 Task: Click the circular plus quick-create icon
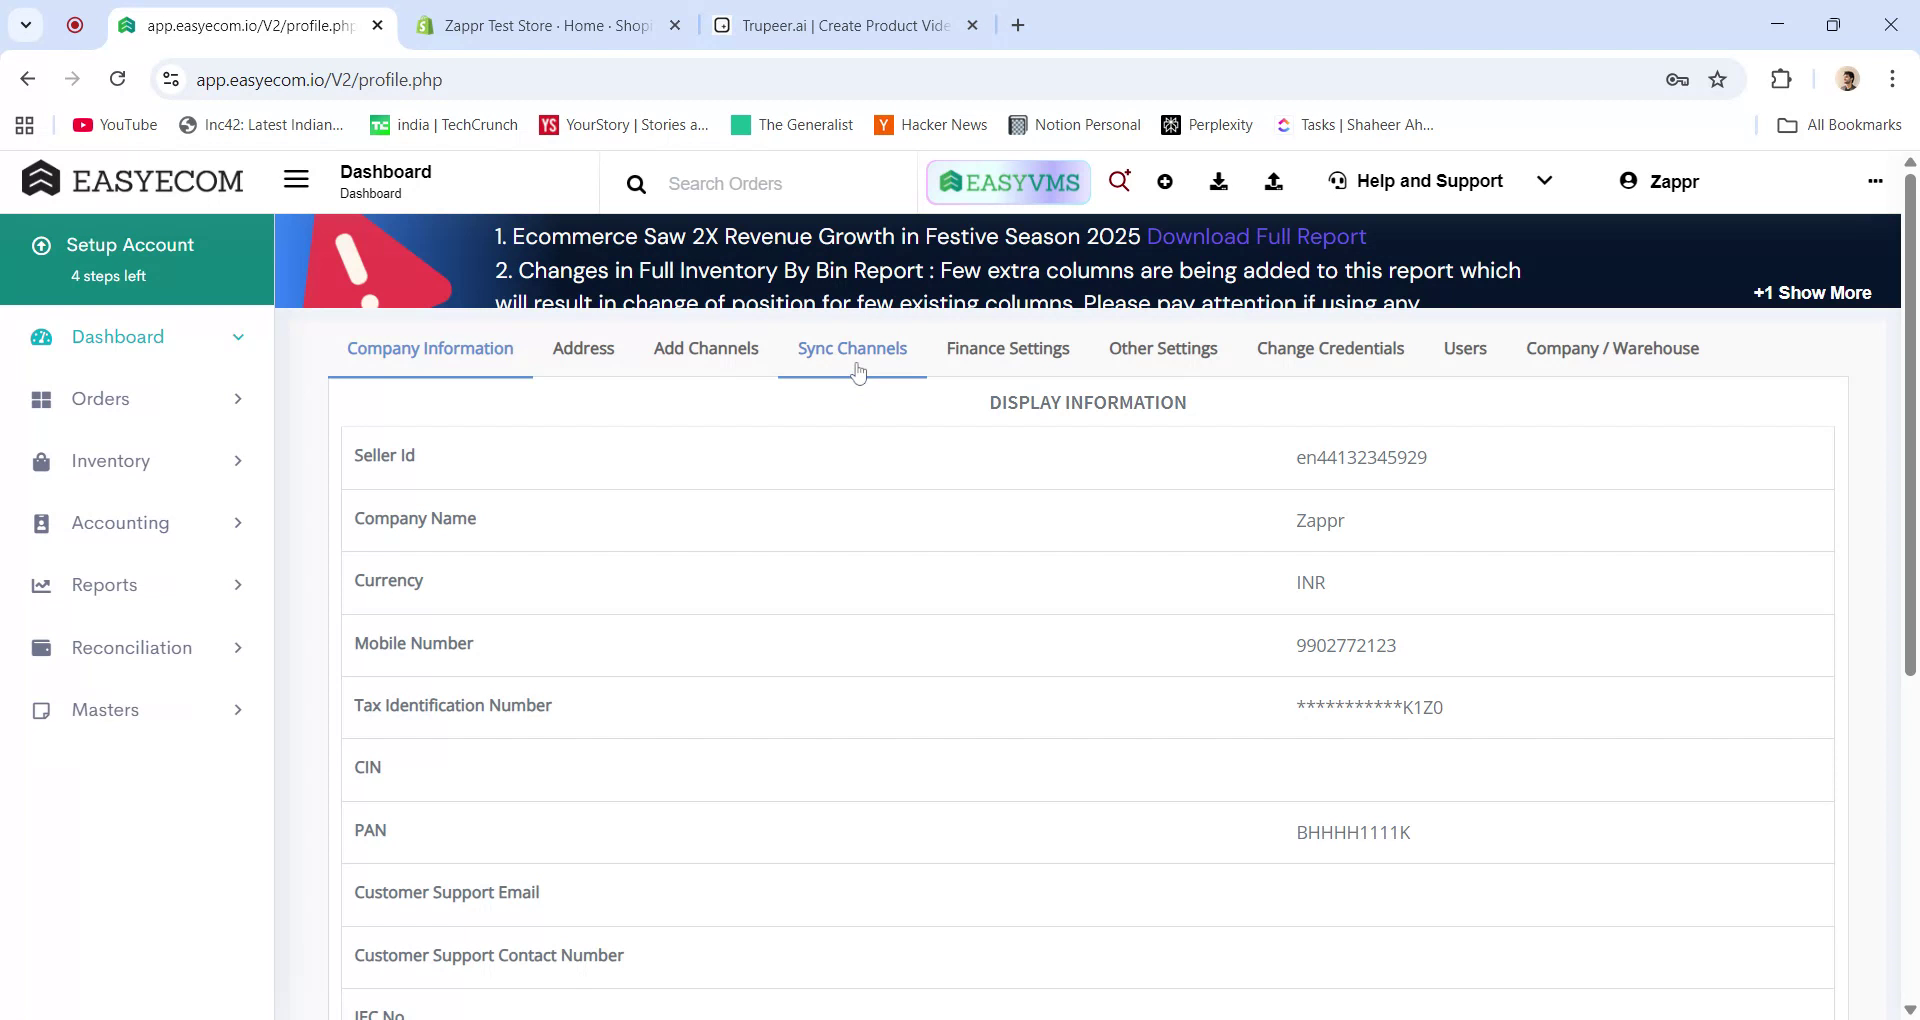[1165, 181]
